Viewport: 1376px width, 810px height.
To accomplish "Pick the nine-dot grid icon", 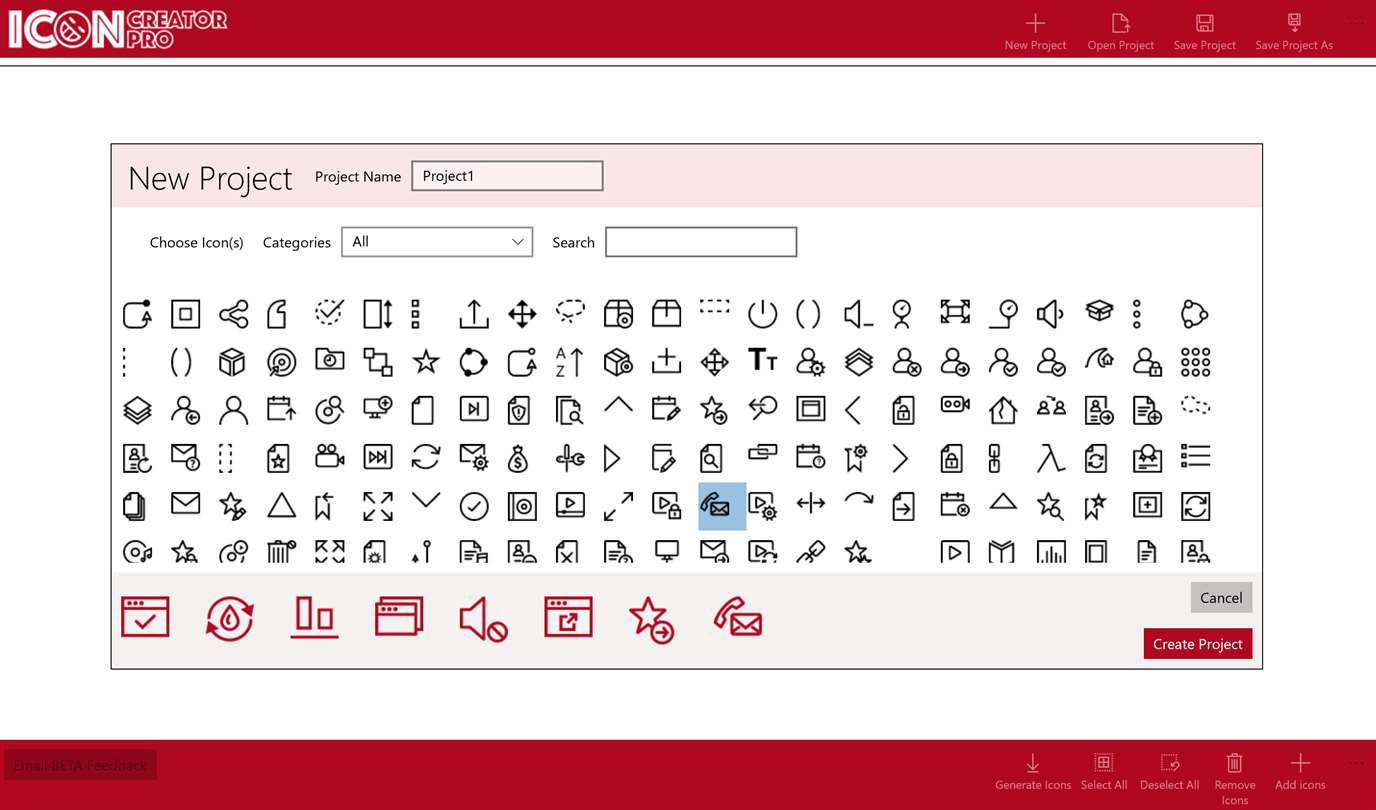I will (1195, 362).
